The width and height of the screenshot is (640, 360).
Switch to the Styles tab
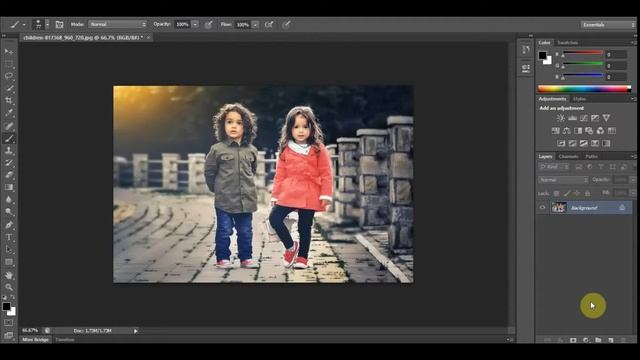click(579, 99)
